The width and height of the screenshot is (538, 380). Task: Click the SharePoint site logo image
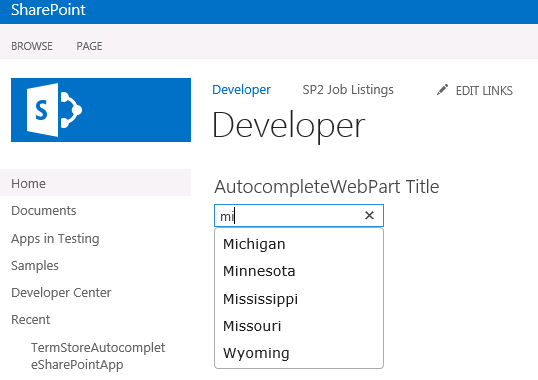(101, 110)
